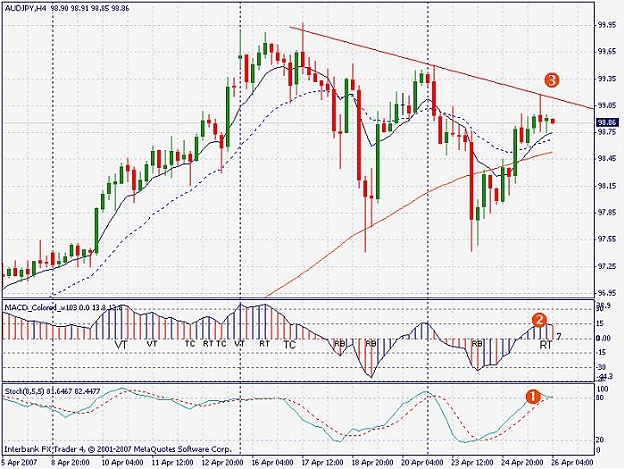Click the 5 Apr 2007 date label
625x469 pixels.
pyautogui.click(x=19, y=463)
